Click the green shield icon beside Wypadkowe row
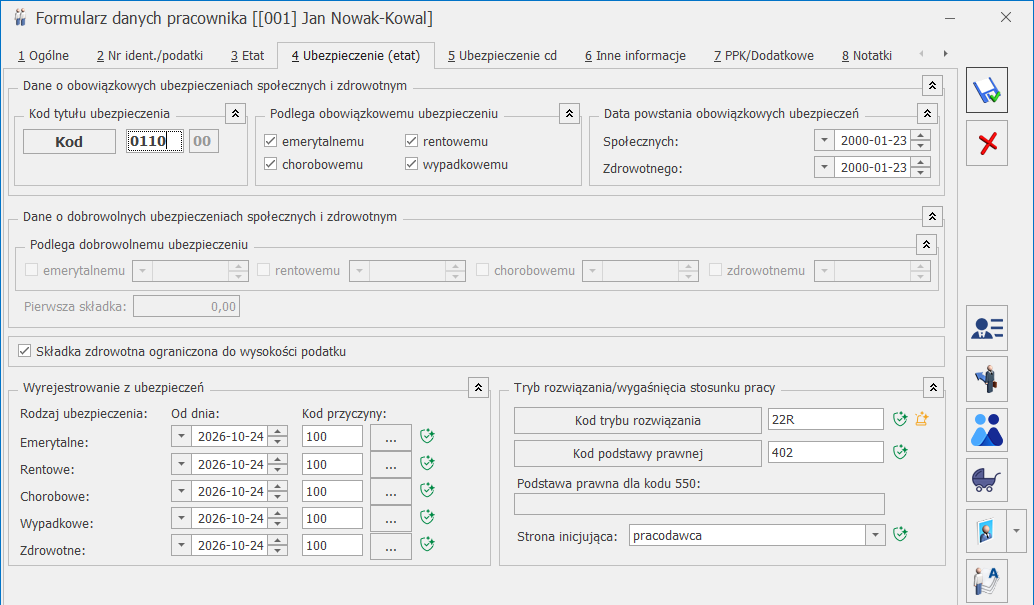 tap(427, 517)
